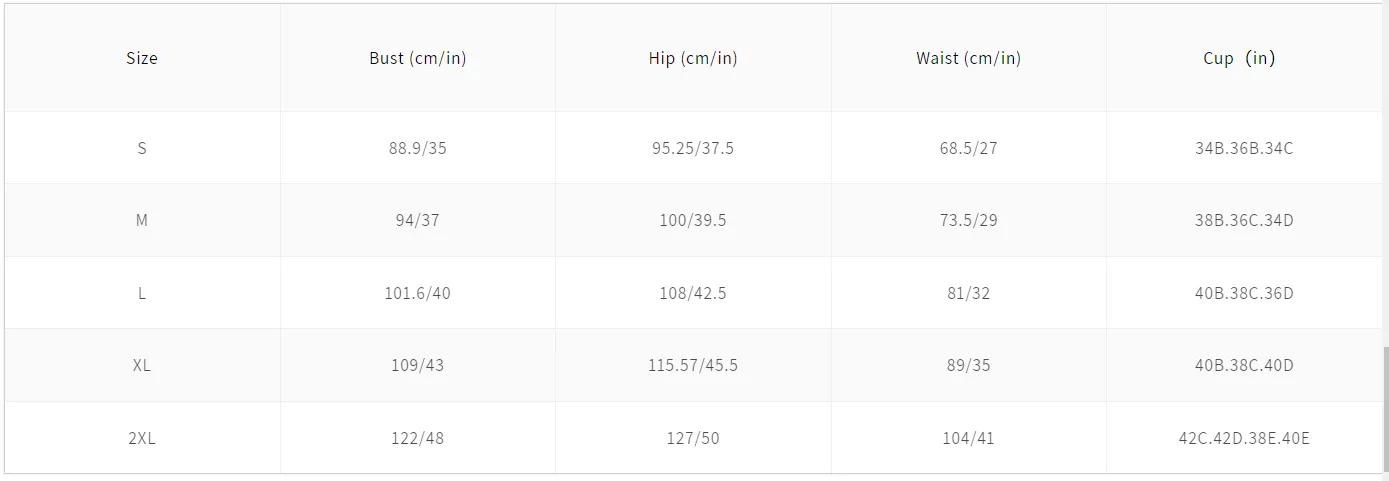Select the 95.25/37.5 hip measurement cell

click(693, 148)
